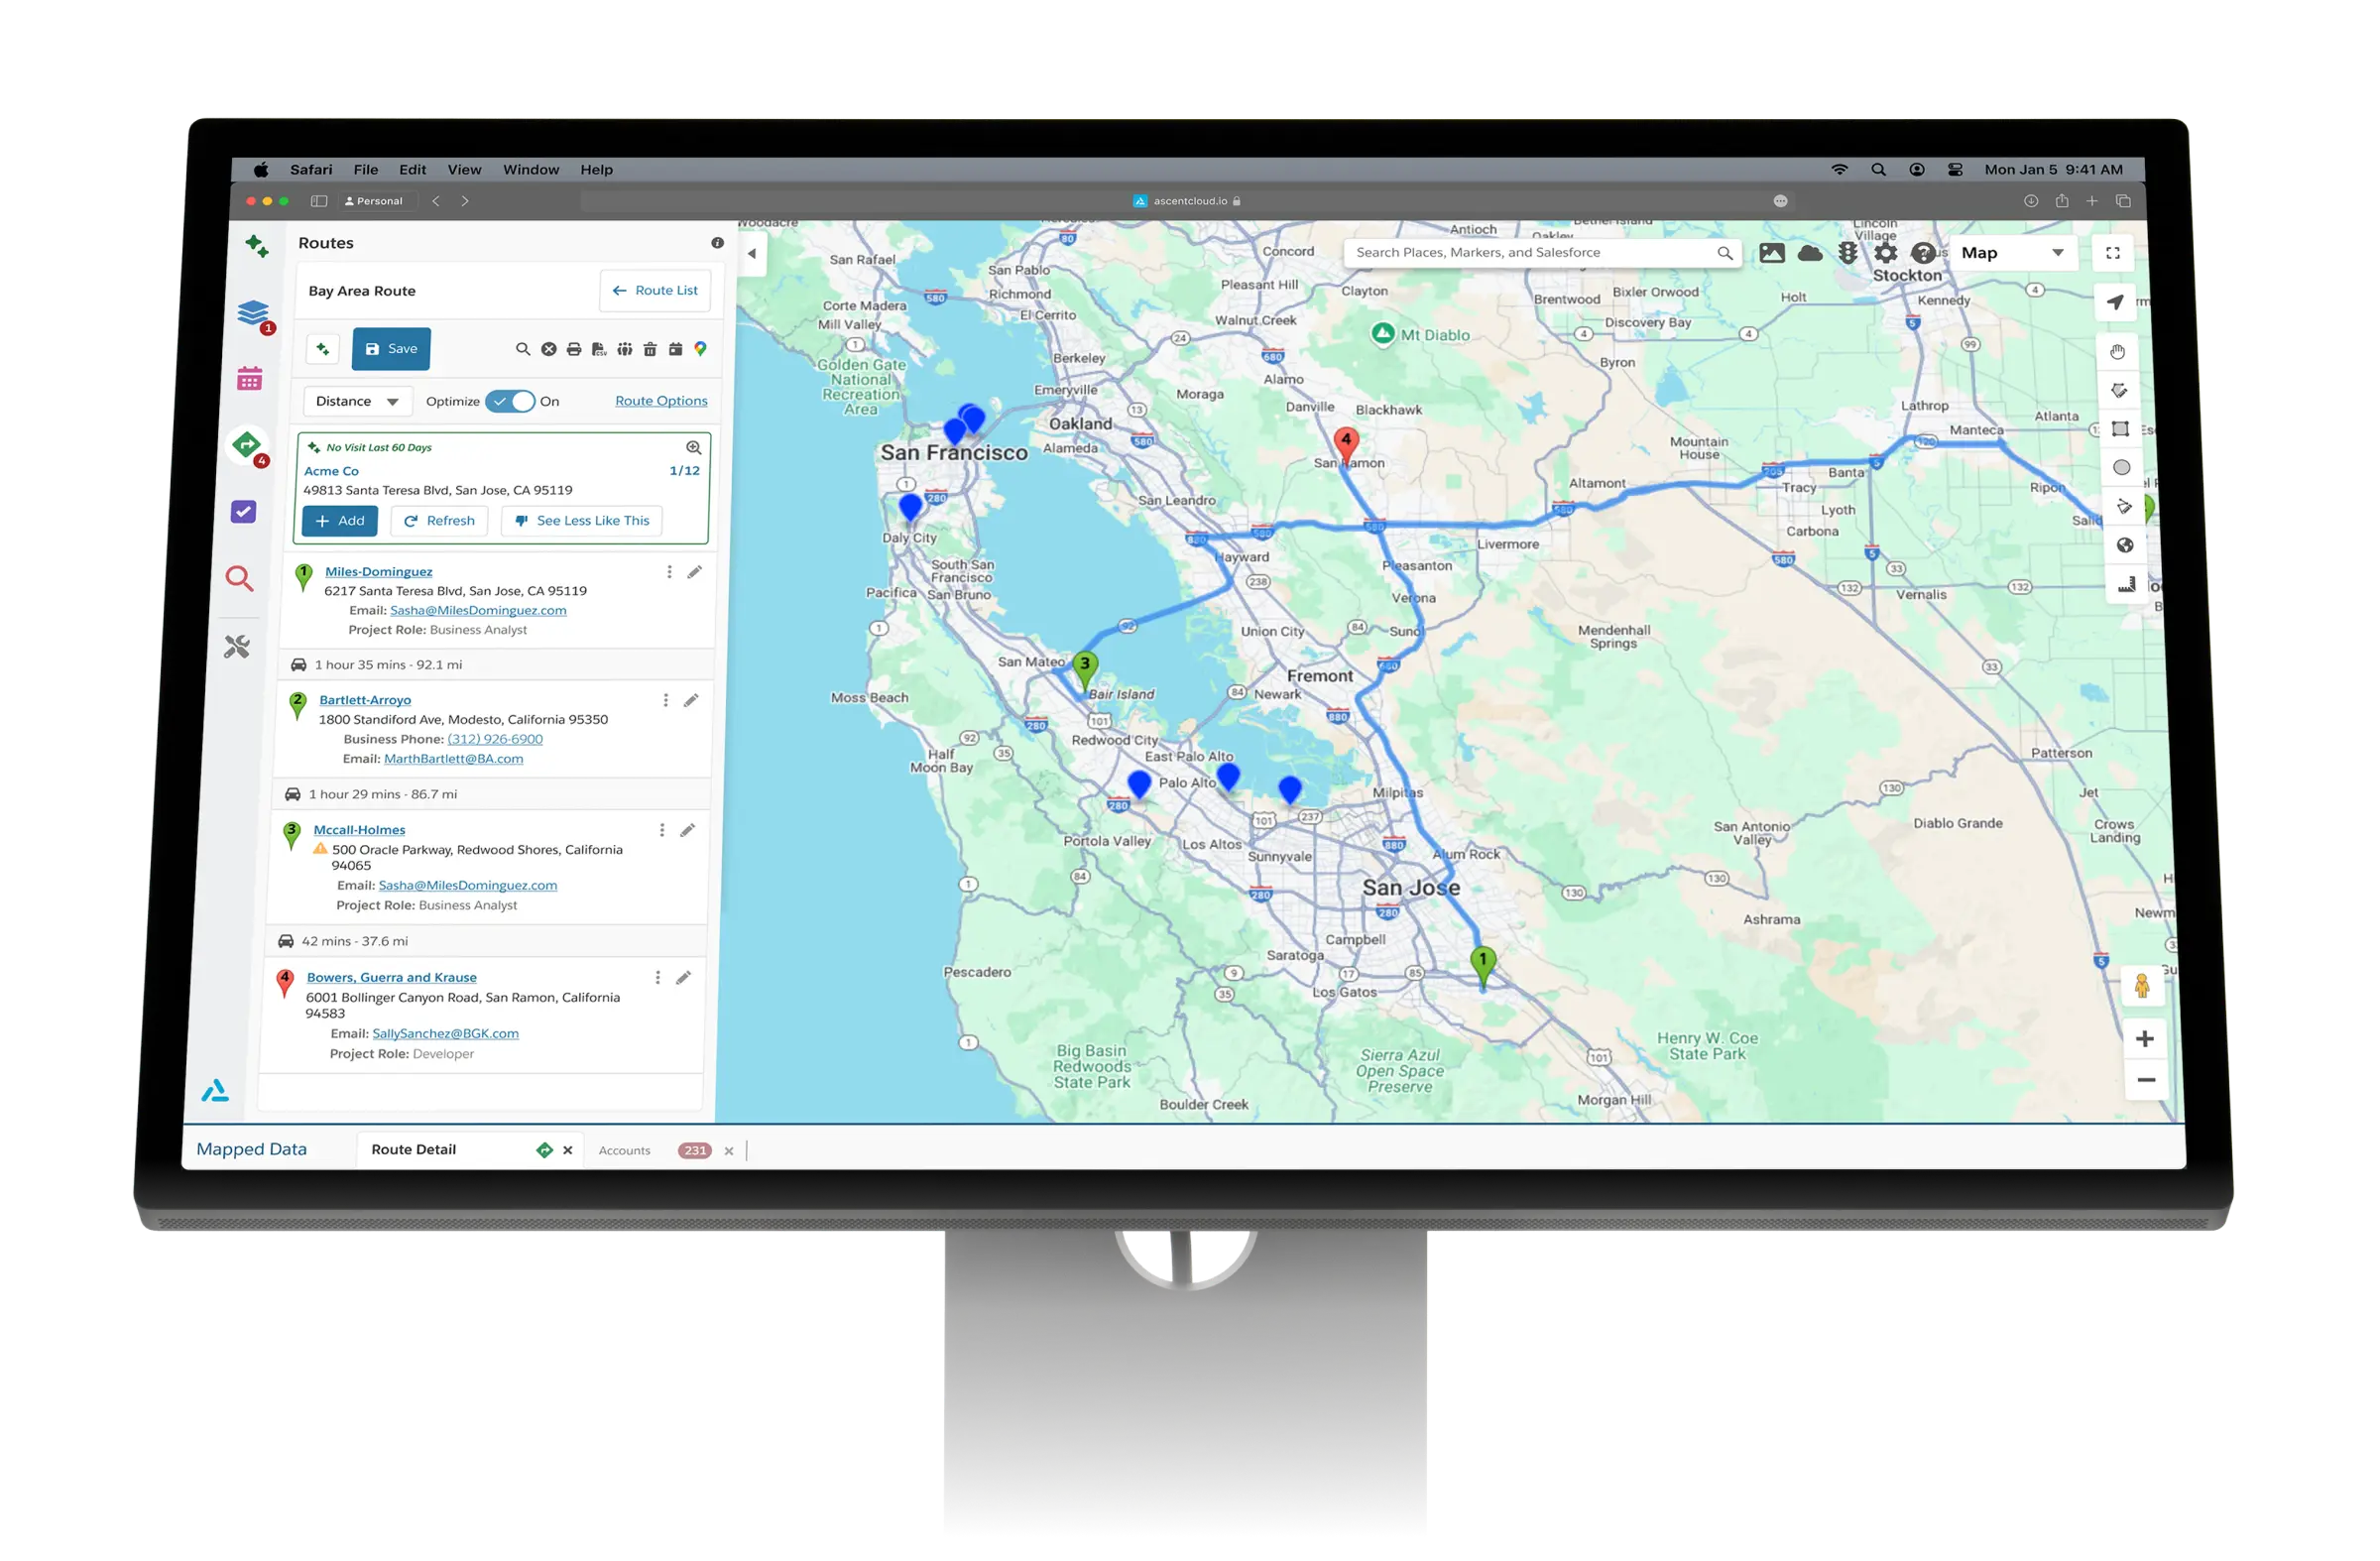Click the measure distance ruler tool
The height and width of the screenshot is (1561, 2380).
(2126, 584)
